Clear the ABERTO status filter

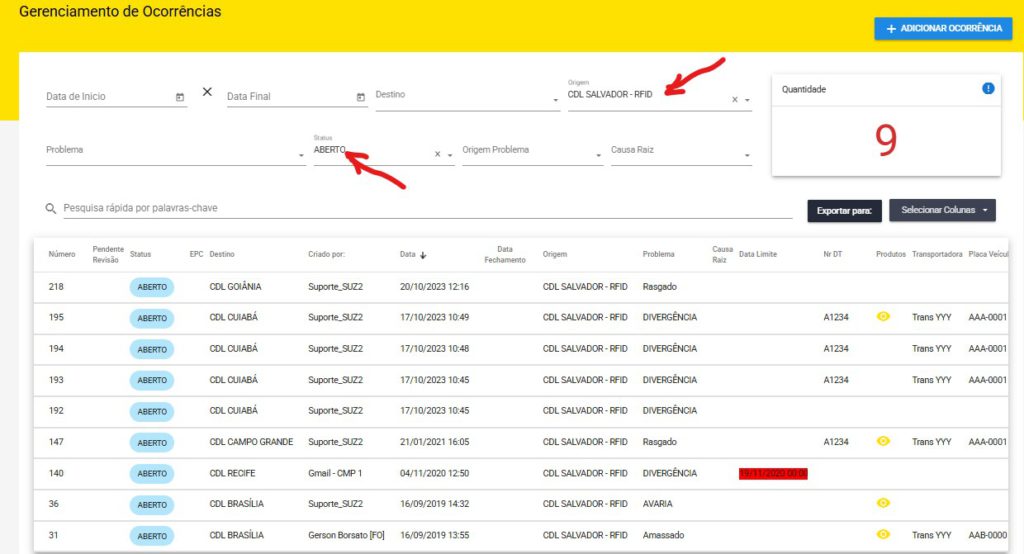click(x=437, y=155)
